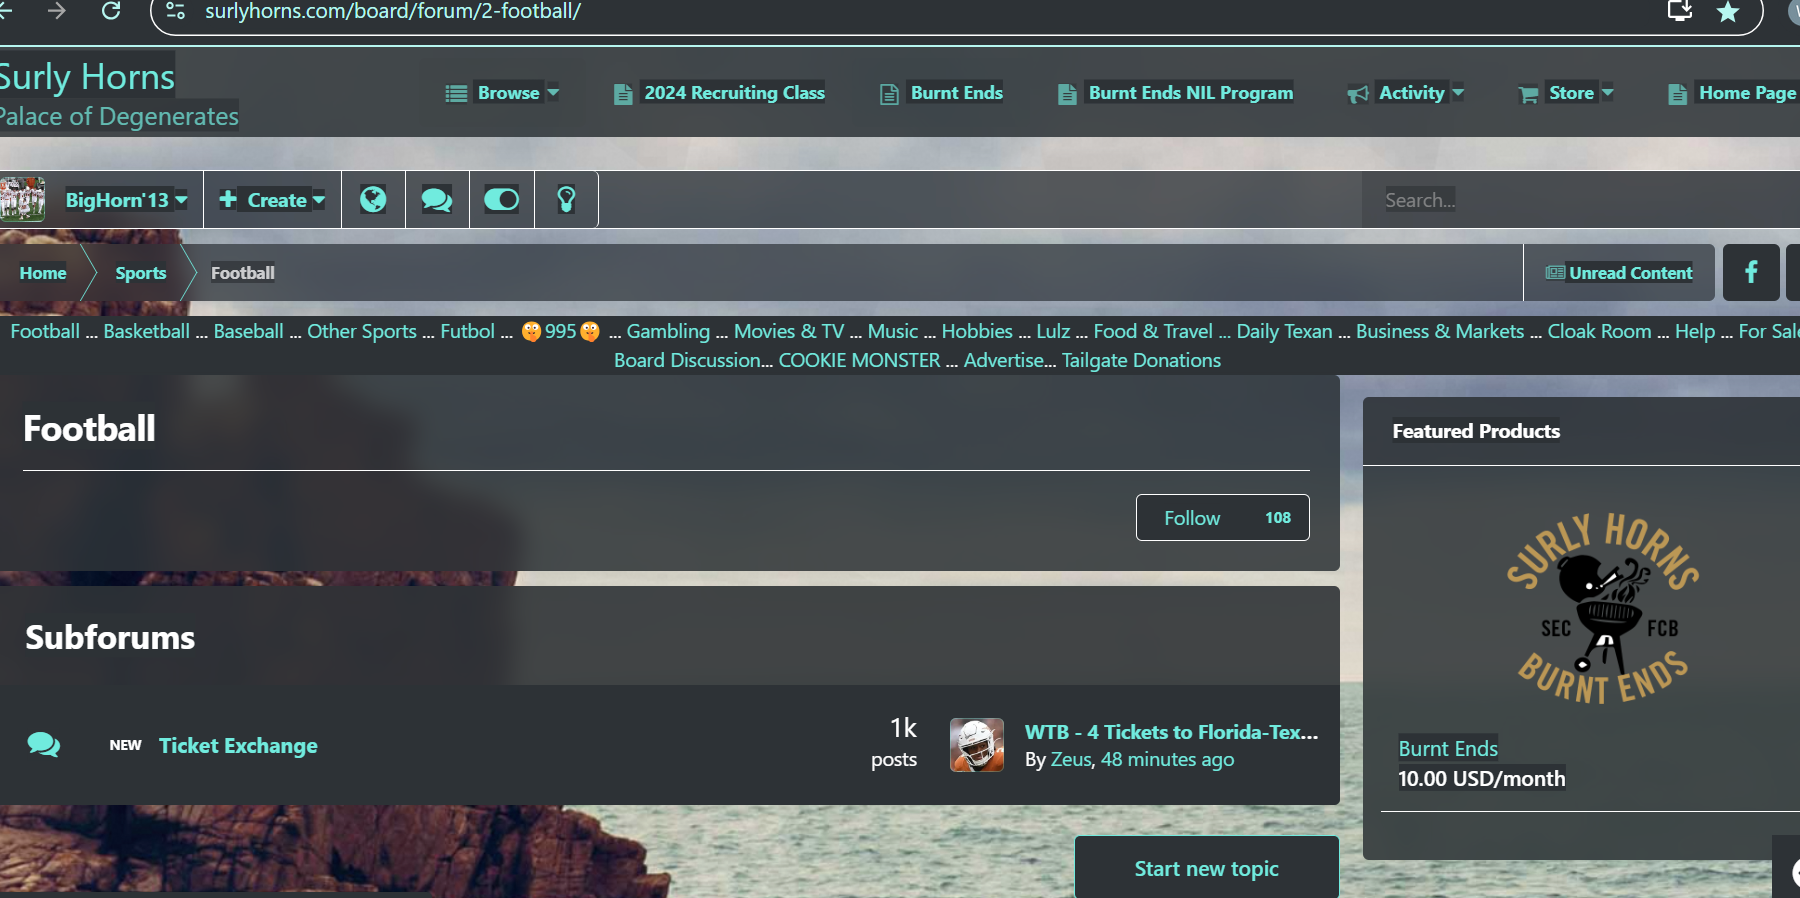The image size is (1800, 898).
Task: Open Futbol forum link
Action: tap(467, 331)
